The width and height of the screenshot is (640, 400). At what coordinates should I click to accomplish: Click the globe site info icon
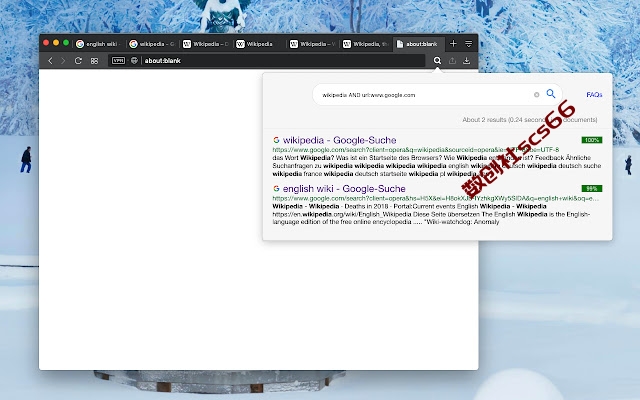[x=134, y=60]
